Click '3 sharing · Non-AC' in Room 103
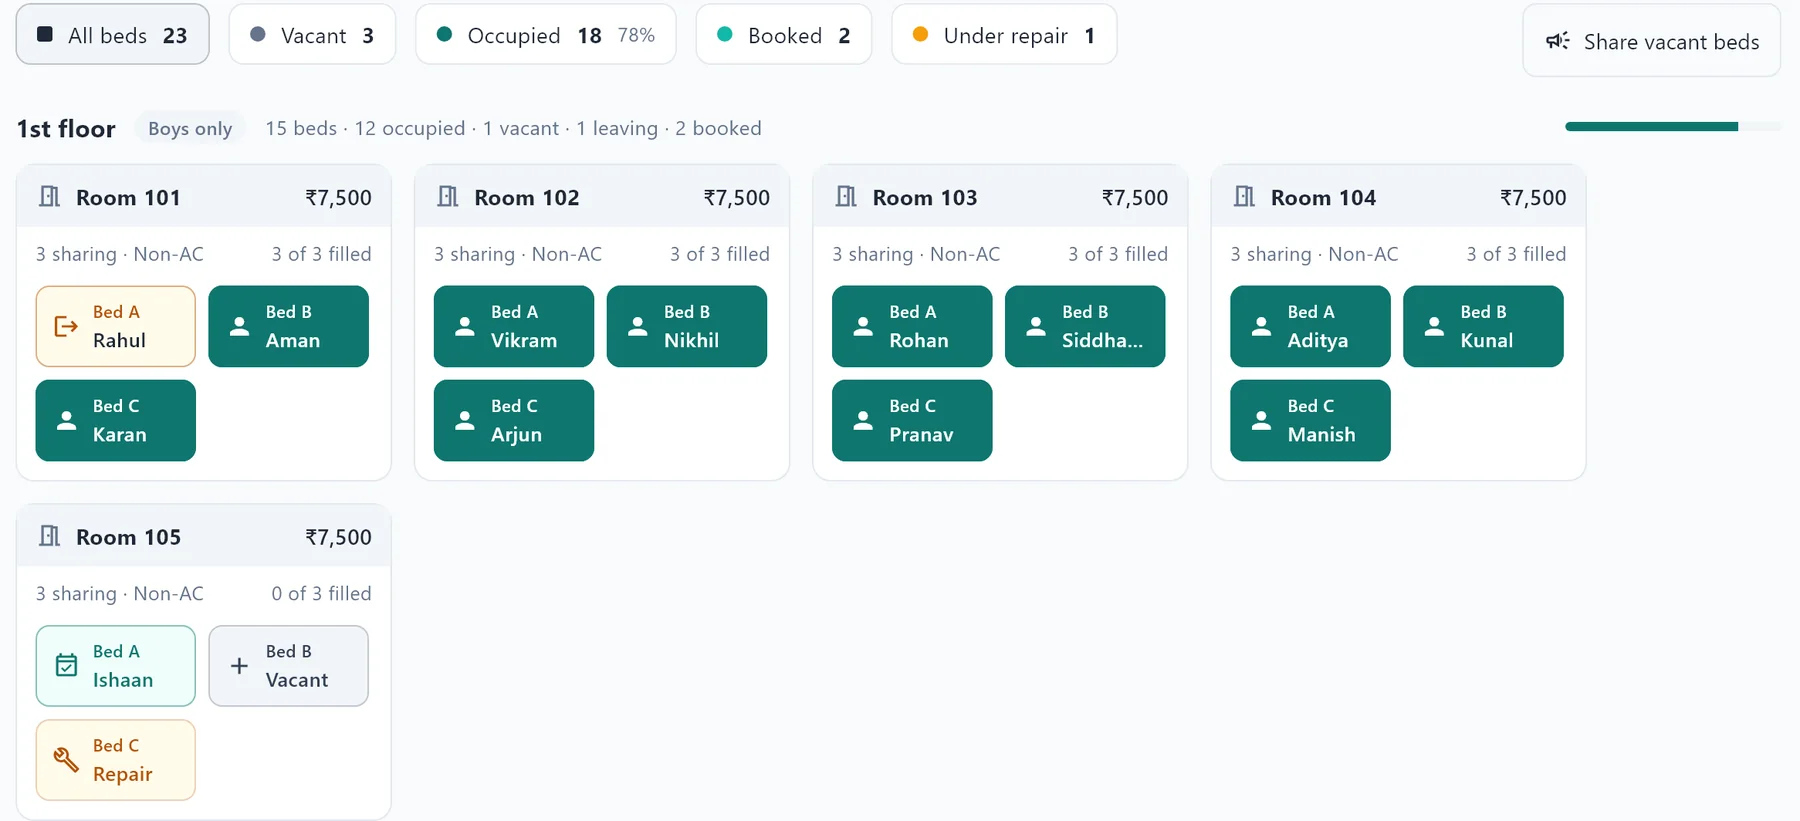Viewport: 1800px width, 821px height. click(916, 254)
